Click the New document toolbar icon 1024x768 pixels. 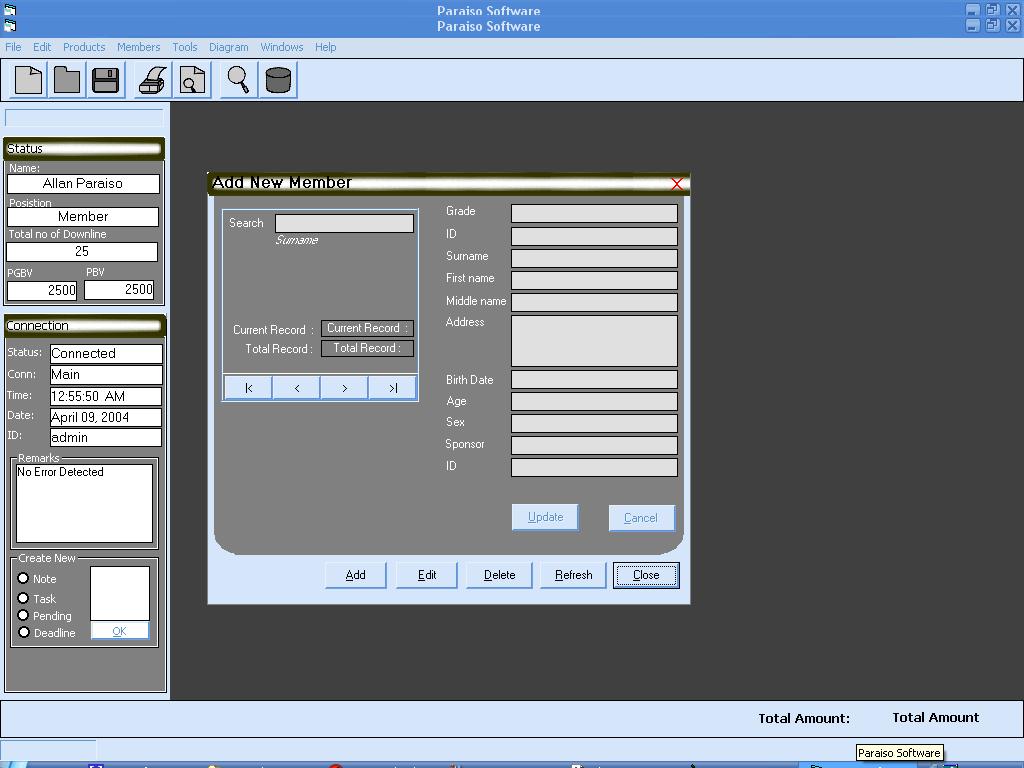29,80
